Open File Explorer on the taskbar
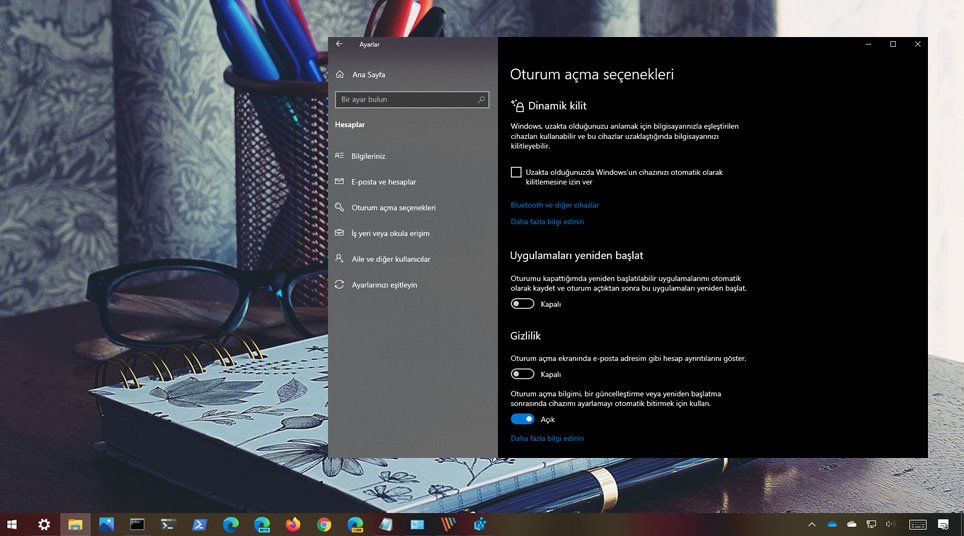The image size is (964, 536). click(x=75, y=524)
